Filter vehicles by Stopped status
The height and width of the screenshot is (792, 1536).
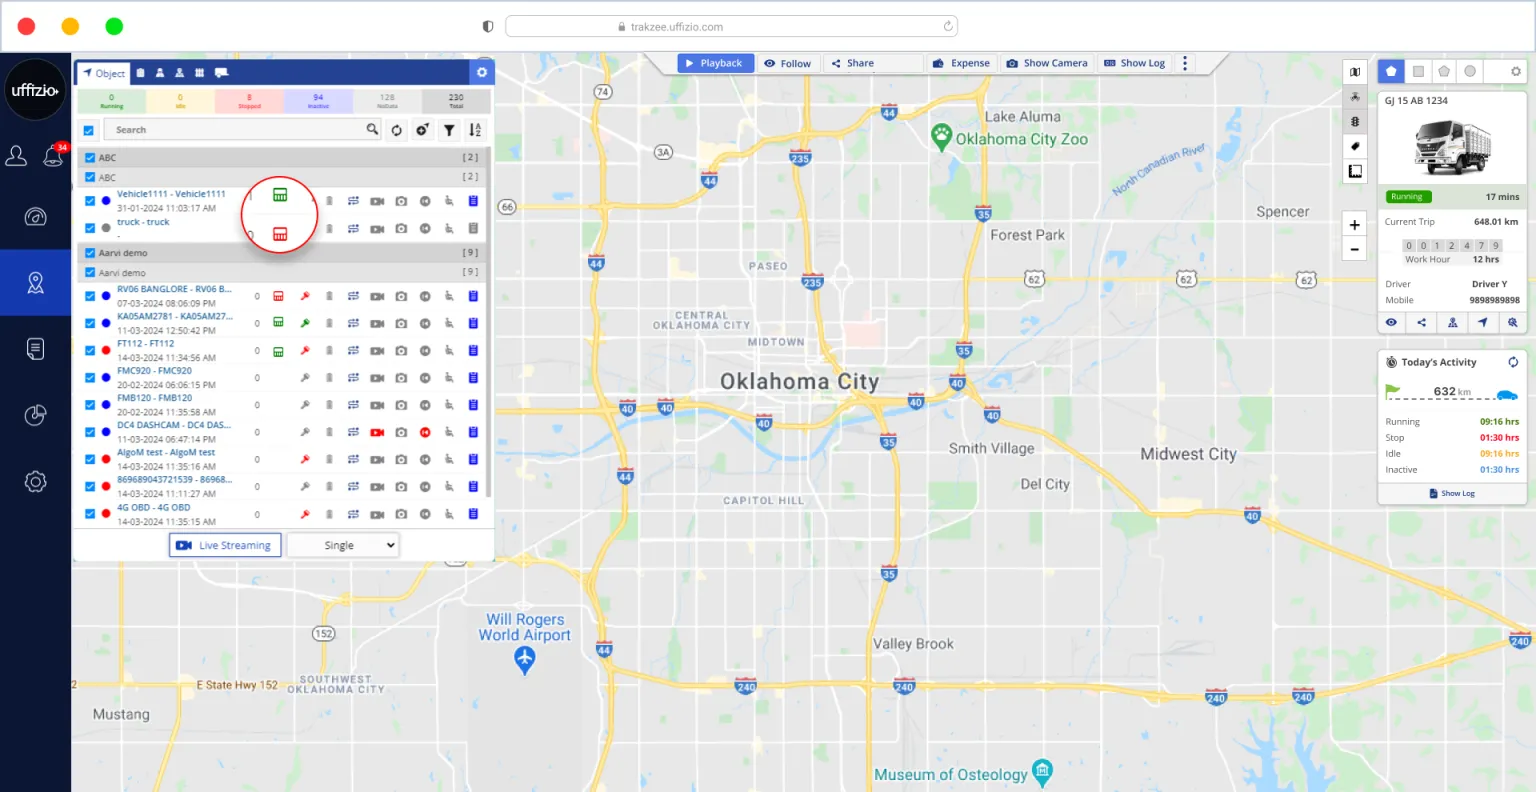(249, 101)
